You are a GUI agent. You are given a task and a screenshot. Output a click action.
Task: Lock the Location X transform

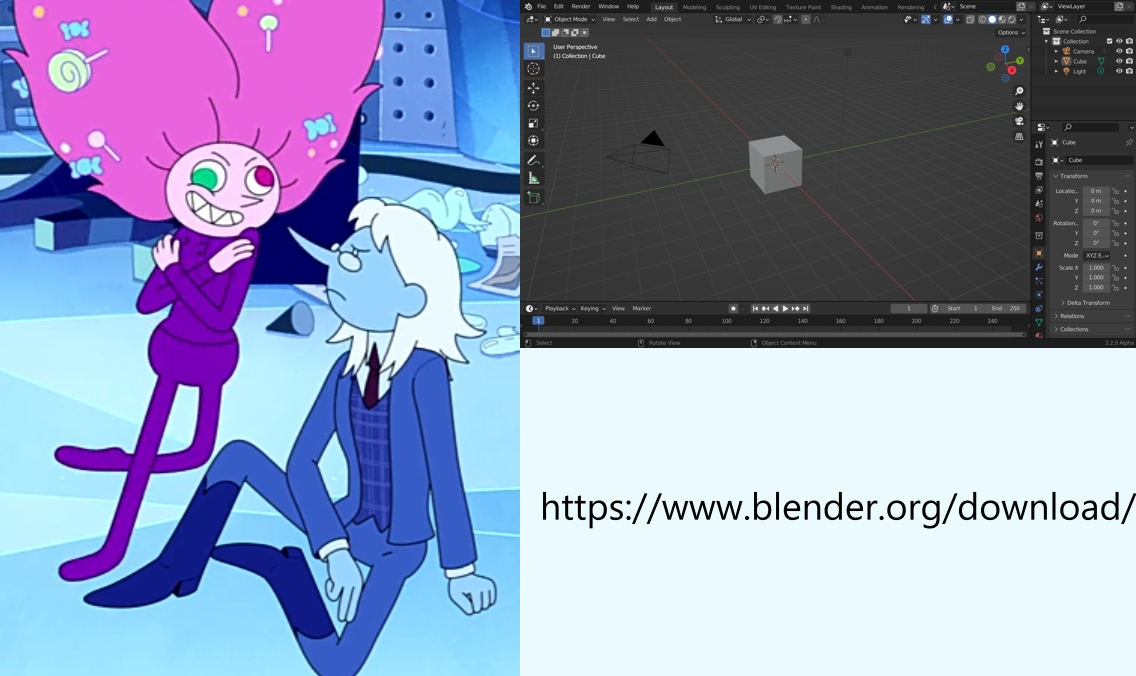[1116, 191]
